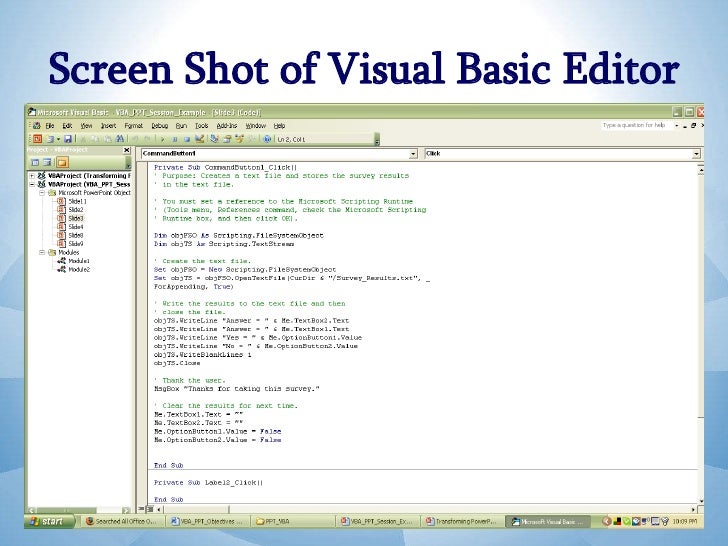This screenshot has height=546, width=728.
Task: Open the Add-Ins menu
Action: click(227, 126)
